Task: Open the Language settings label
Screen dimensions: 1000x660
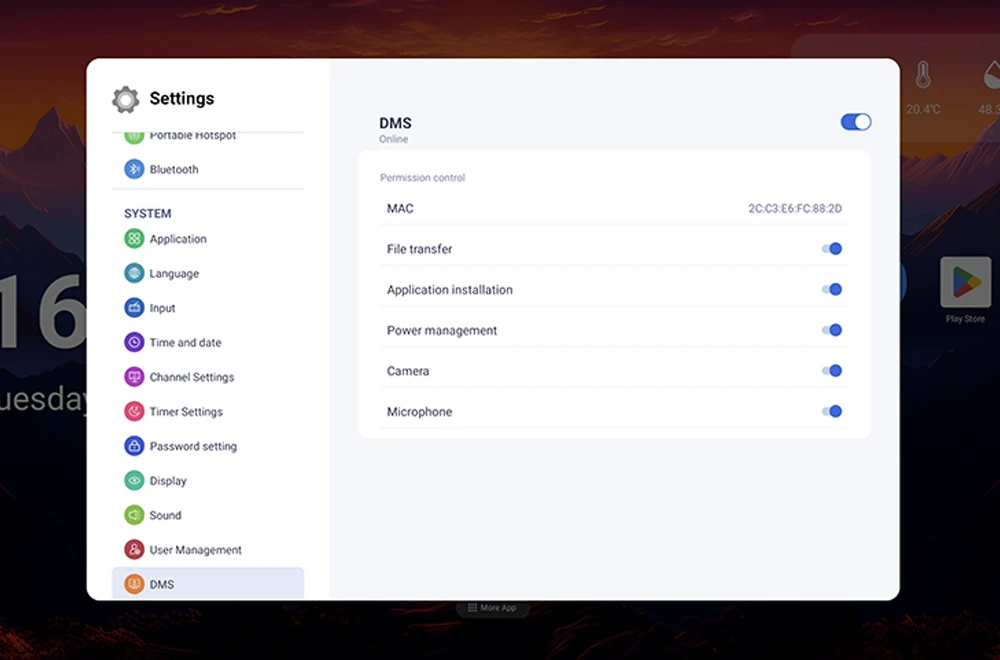Action: (x=174, y=274)
